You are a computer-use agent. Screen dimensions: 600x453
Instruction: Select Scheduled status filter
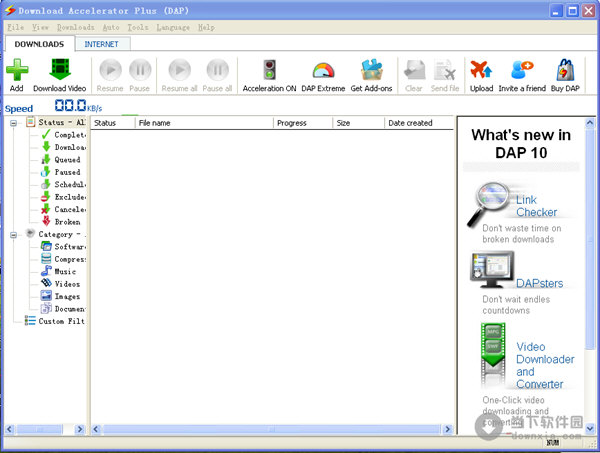[x=64, y=184]
